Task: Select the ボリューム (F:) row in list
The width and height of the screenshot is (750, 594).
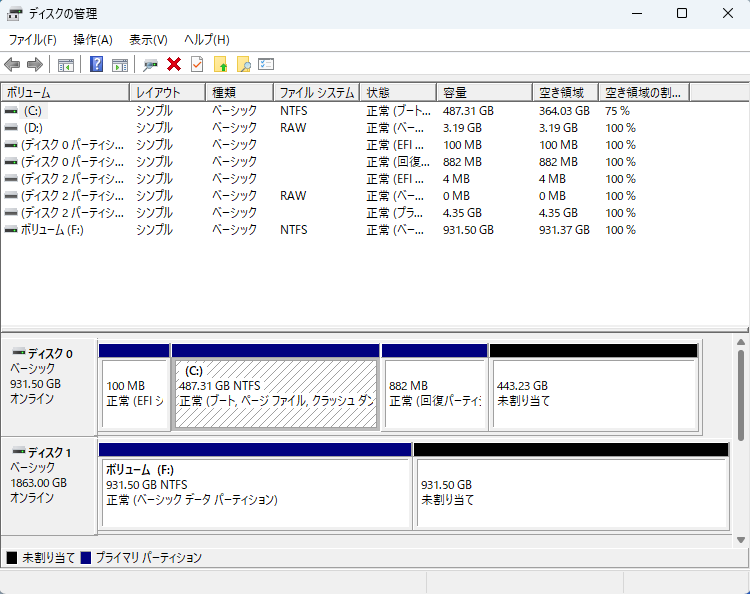Action: (x=345, y=230)
